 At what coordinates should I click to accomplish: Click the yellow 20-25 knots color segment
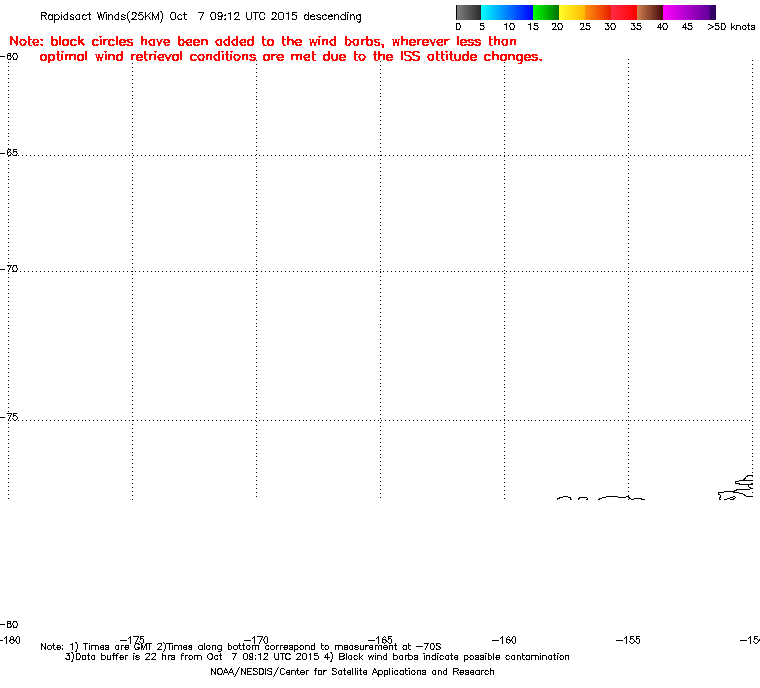(x=572, y=12)
